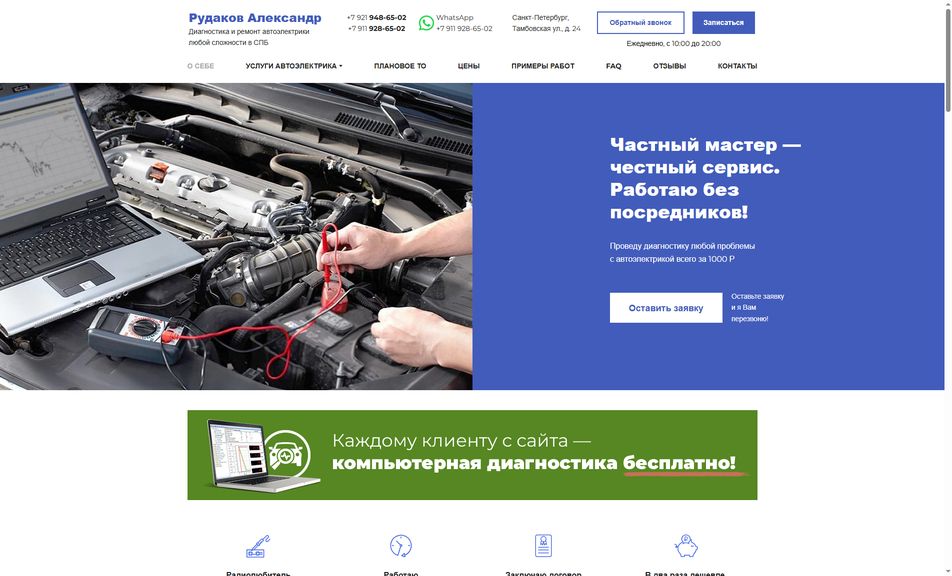Go to the Контакты menu item
The width and height of the screenshot is (952, 576).
point(737,66)
